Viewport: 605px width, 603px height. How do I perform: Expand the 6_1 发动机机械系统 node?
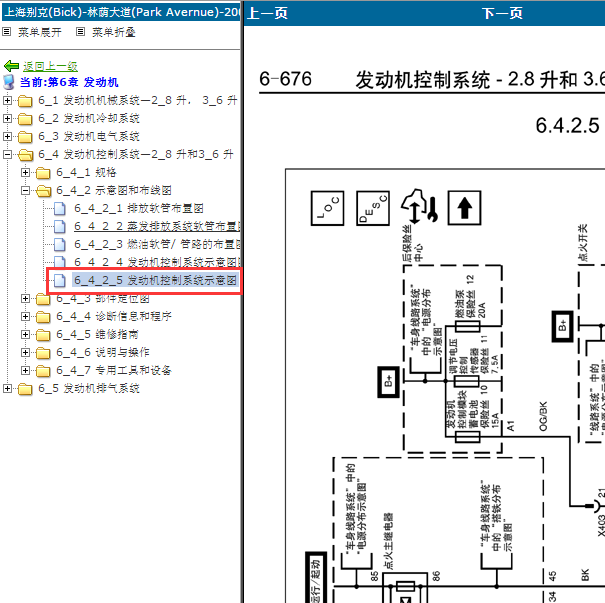pos(7,100)
